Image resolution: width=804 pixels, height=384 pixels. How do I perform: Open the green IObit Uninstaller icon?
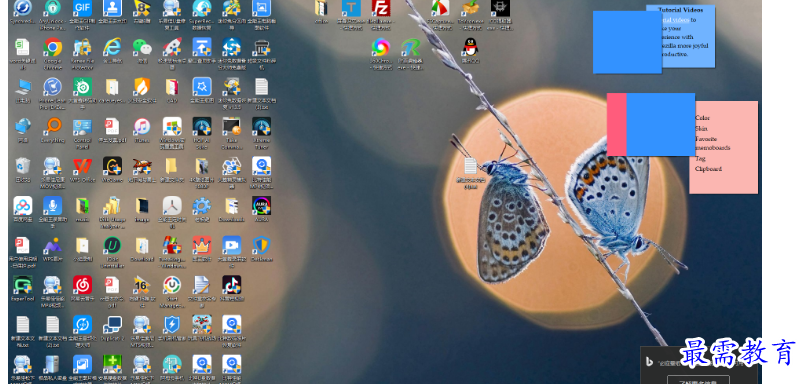[x=112, y=246]
